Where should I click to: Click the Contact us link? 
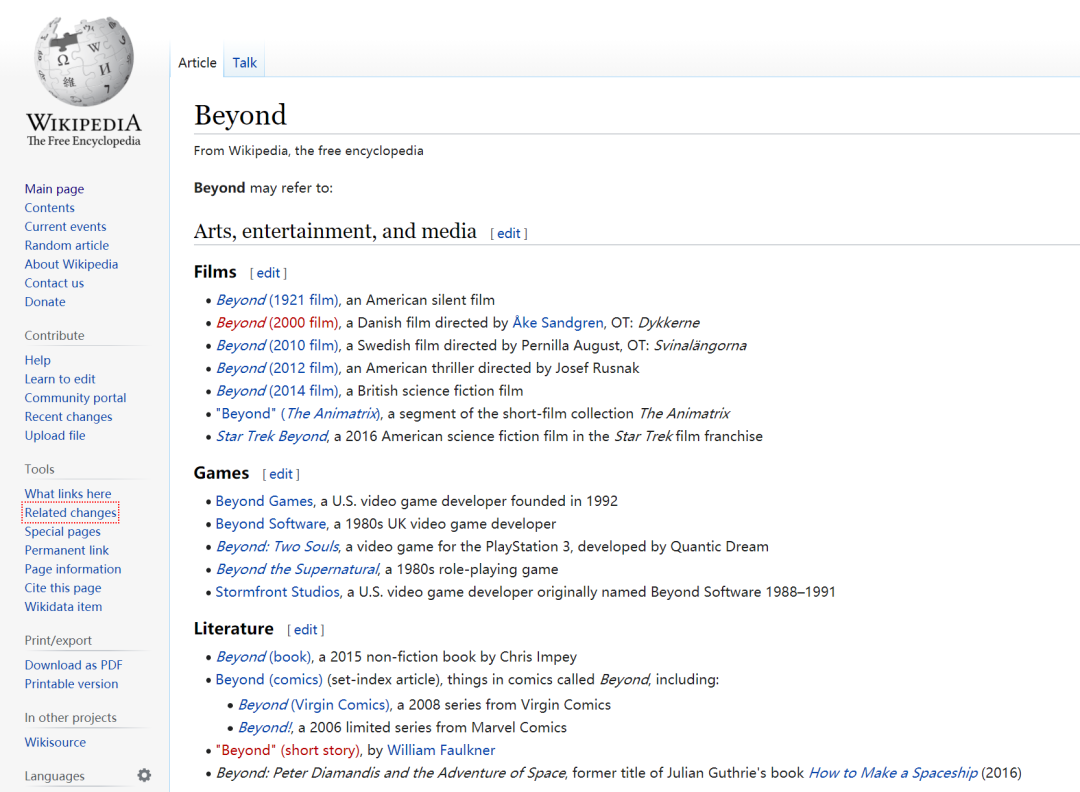pyautogui.click(x=54, y=283)
